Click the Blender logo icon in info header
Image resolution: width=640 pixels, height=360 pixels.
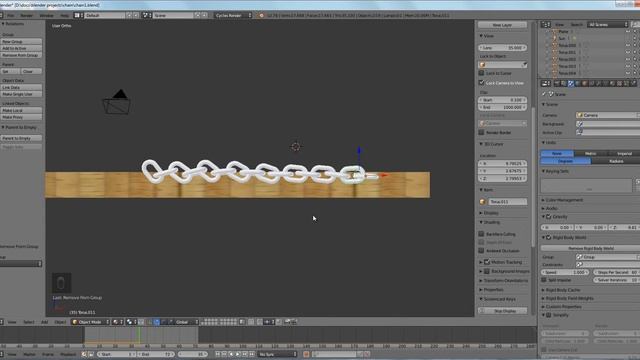(261, 15)
